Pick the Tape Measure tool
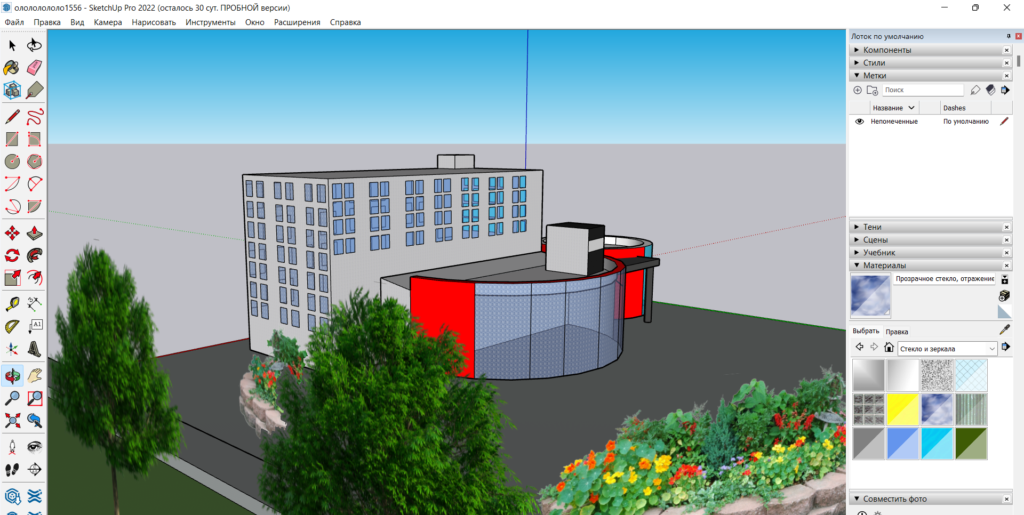This screenshot has width=1024, height=515. (12, 304)
